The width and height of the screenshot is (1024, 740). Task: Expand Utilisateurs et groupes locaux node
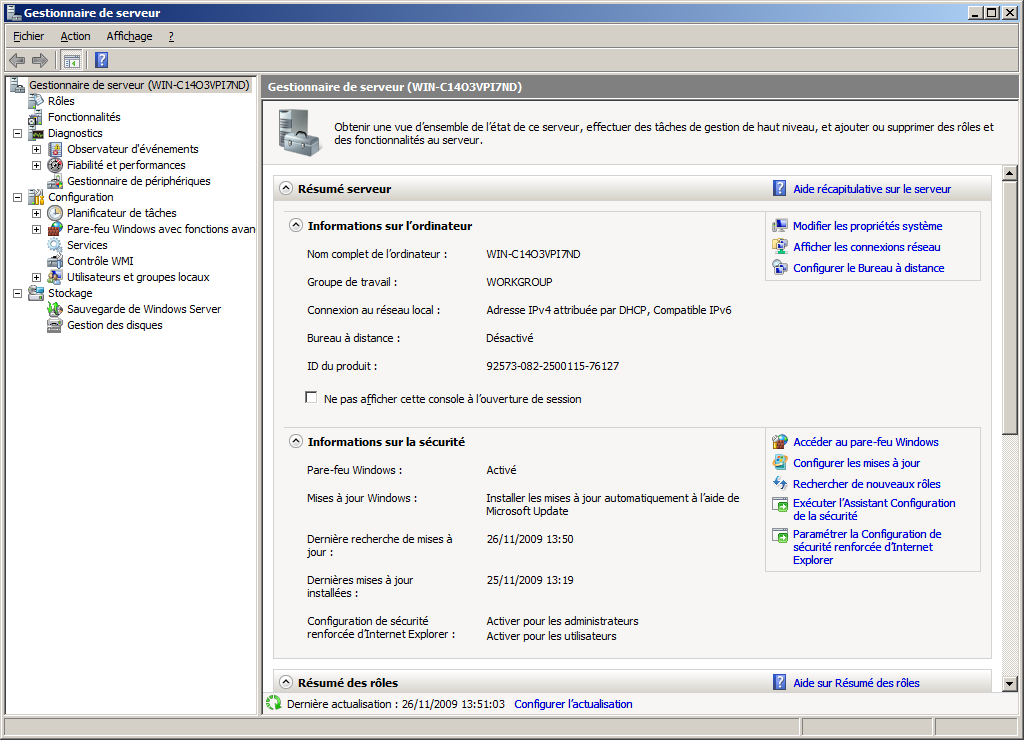point(36,277)
